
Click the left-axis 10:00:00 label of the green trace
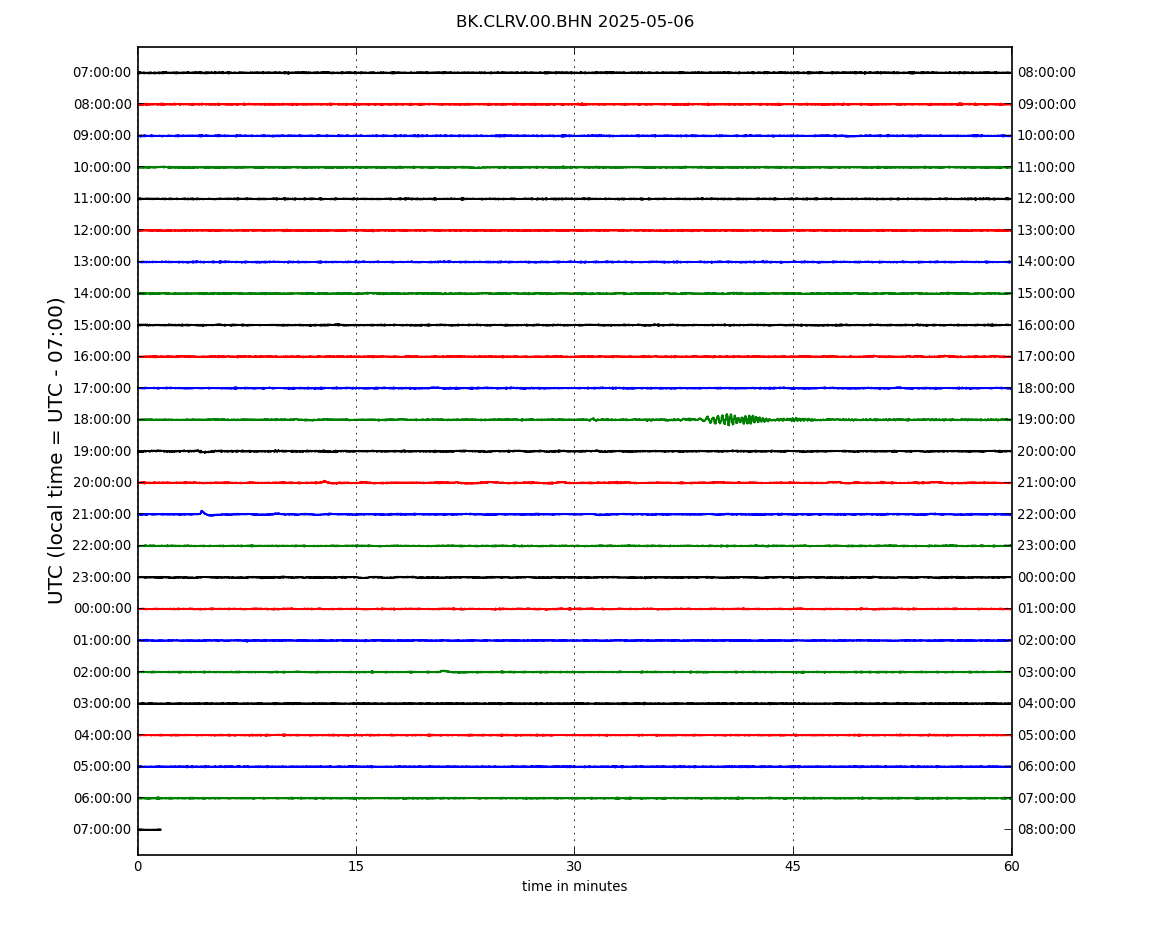[103, 167]
